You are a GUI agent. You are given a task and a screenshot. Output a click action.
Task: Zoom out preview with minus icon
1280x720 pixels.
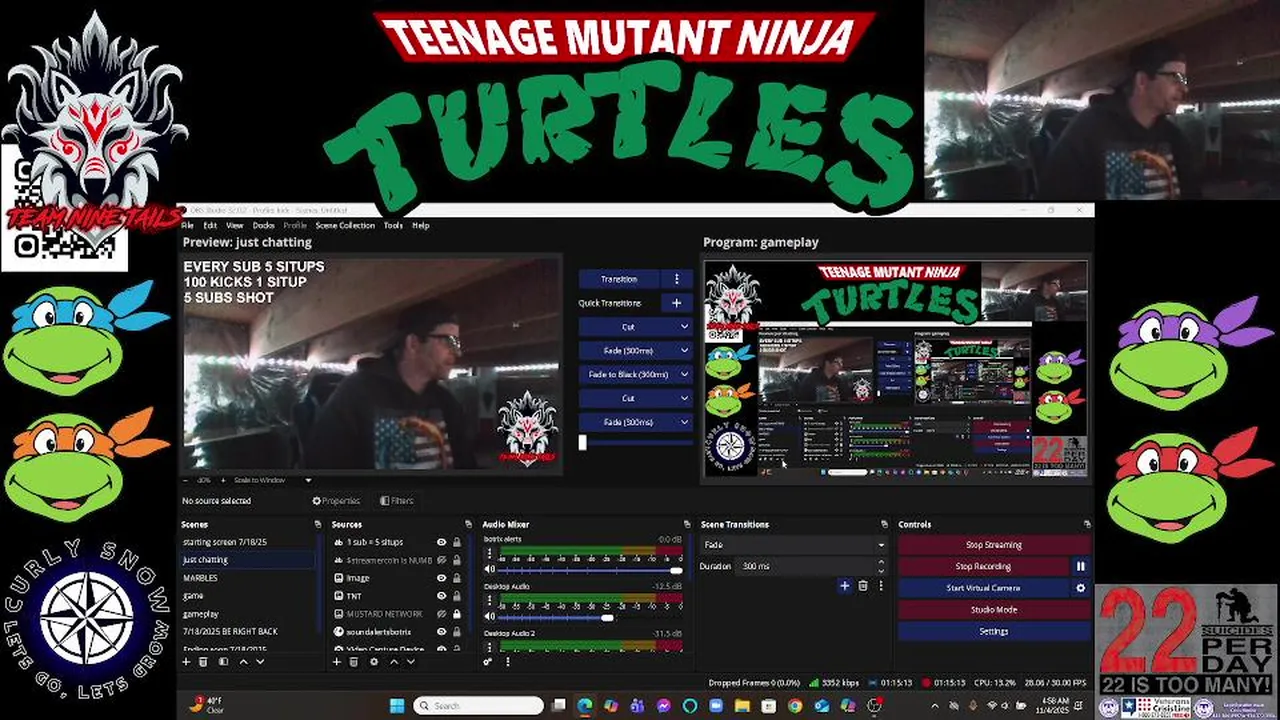click(186, 480)
